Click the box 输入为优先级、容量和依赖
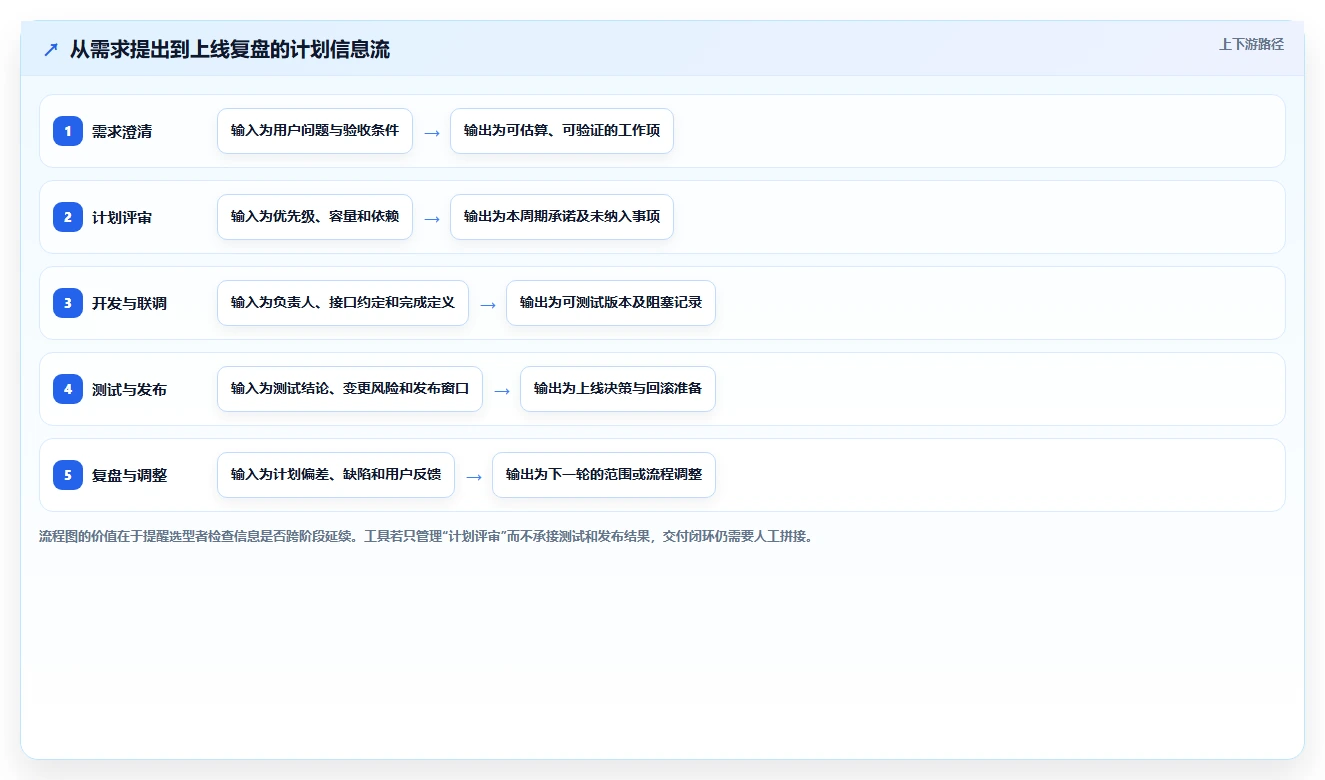 point(315,217)
